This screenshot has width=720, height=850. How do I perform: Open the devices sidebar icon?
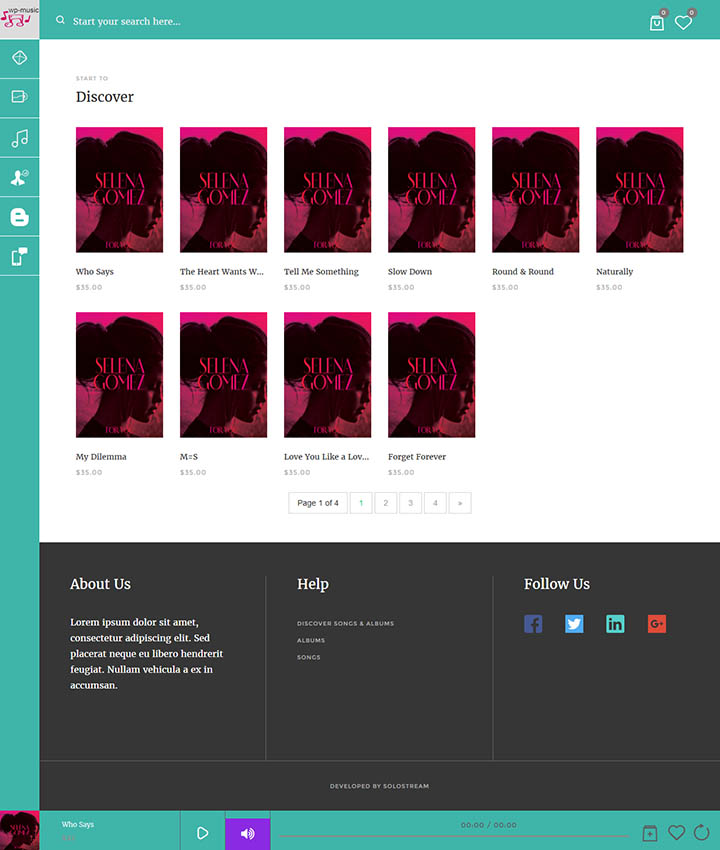pos(20,256)
